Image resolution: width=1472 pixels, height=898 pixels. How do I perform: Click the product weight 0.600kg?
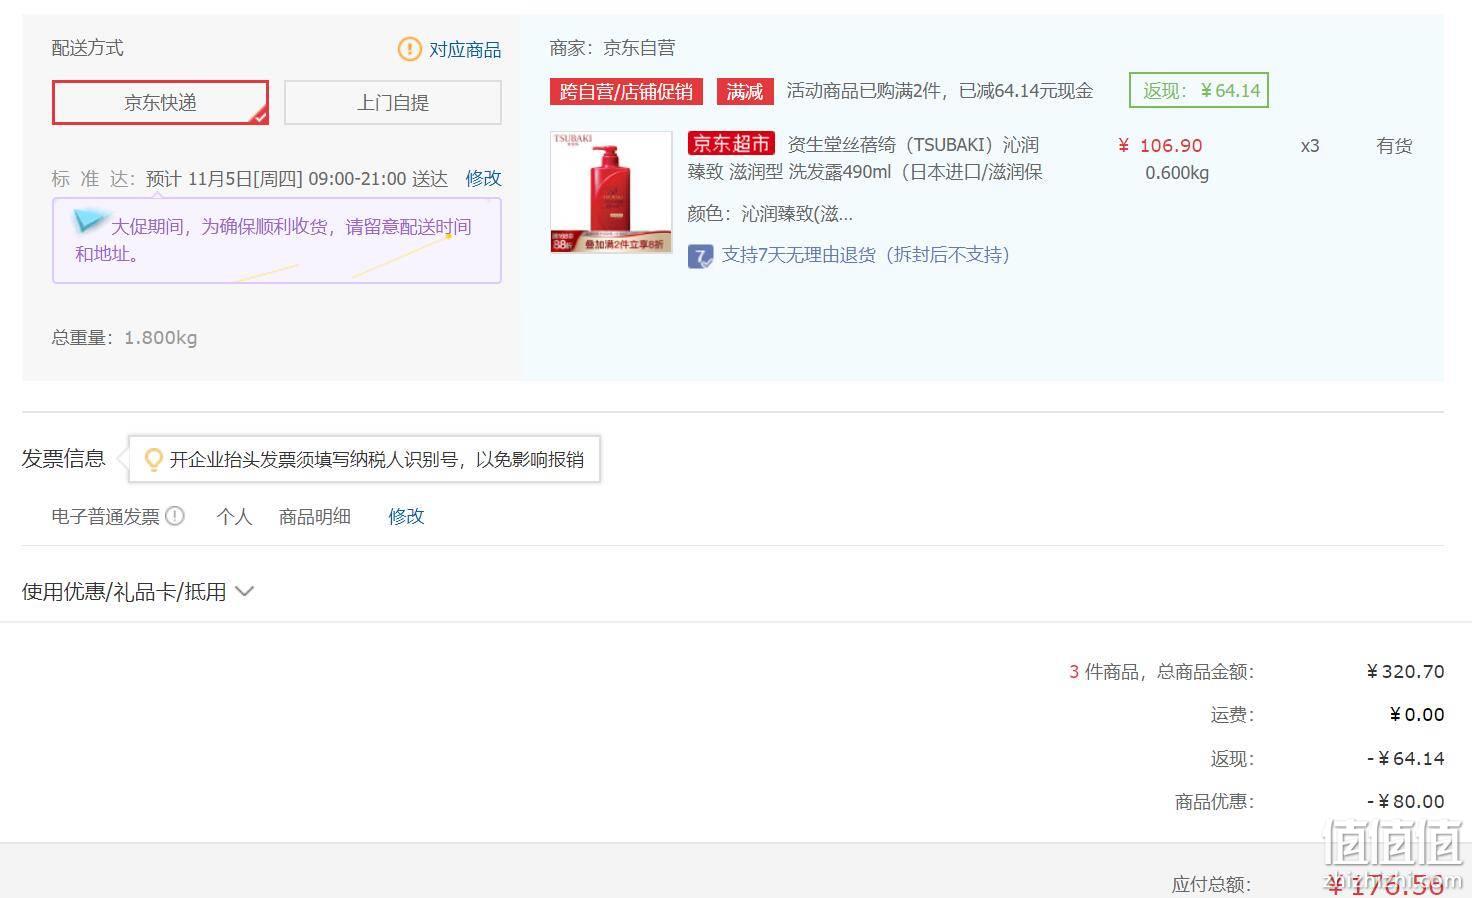click(x=1177, y=173)
